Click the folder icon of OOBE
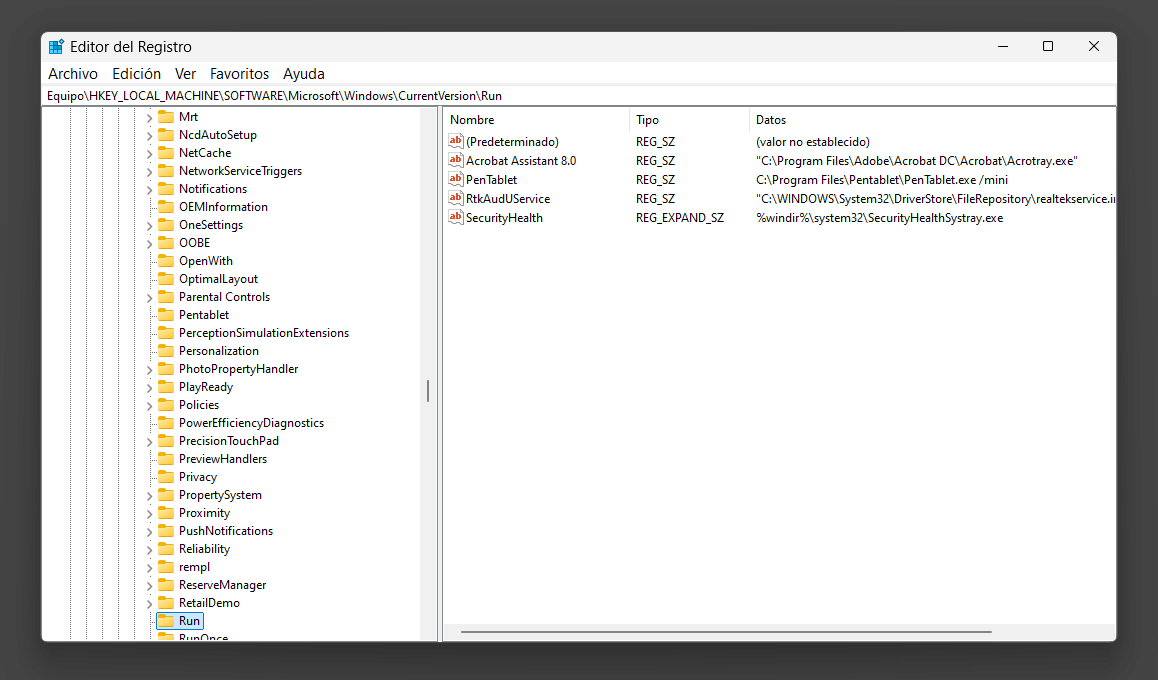 pyautogui.click(x=166, y=243)
